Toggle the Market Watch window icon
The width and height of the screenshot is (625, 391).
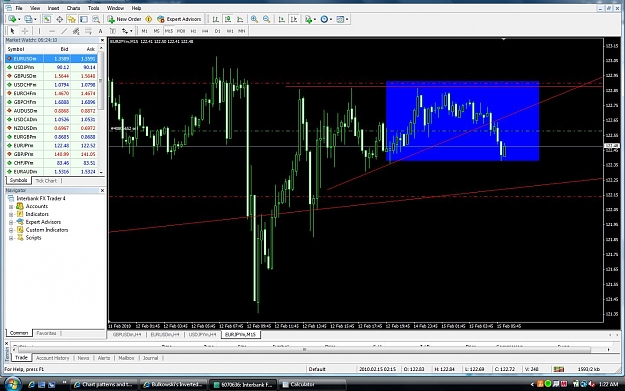point(47,19)
